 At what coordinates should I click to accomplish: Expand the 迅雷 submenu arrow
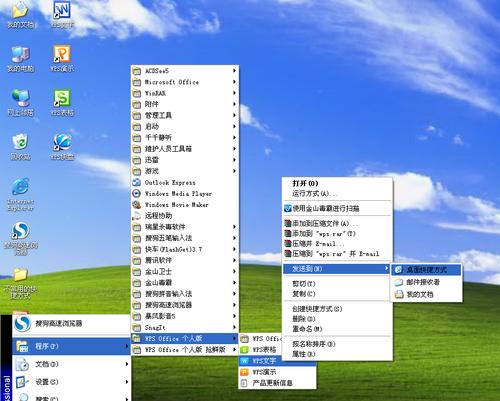pos(235,160)
